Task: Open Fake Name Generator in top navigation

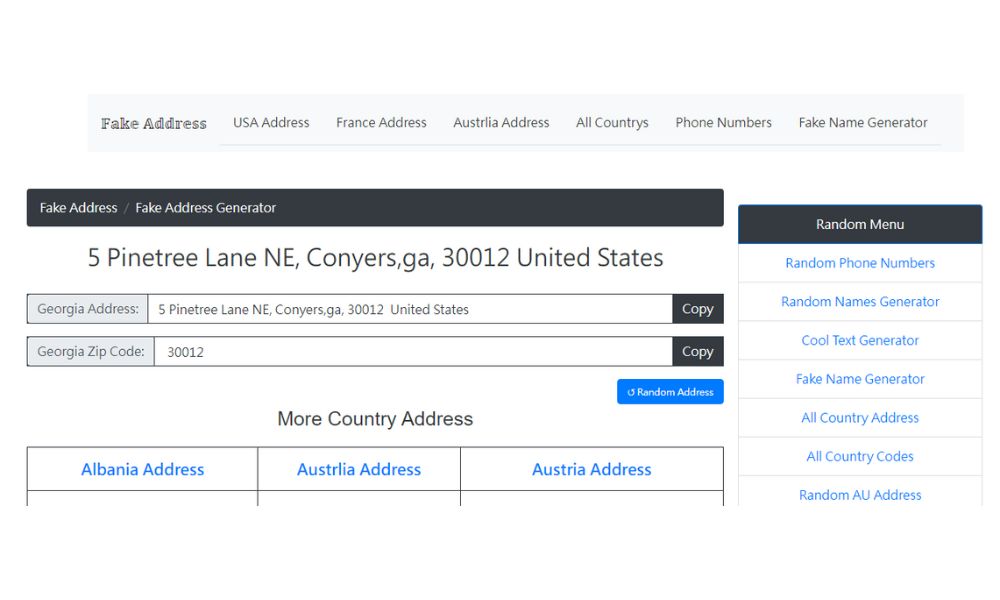Action: pos(863,122)
